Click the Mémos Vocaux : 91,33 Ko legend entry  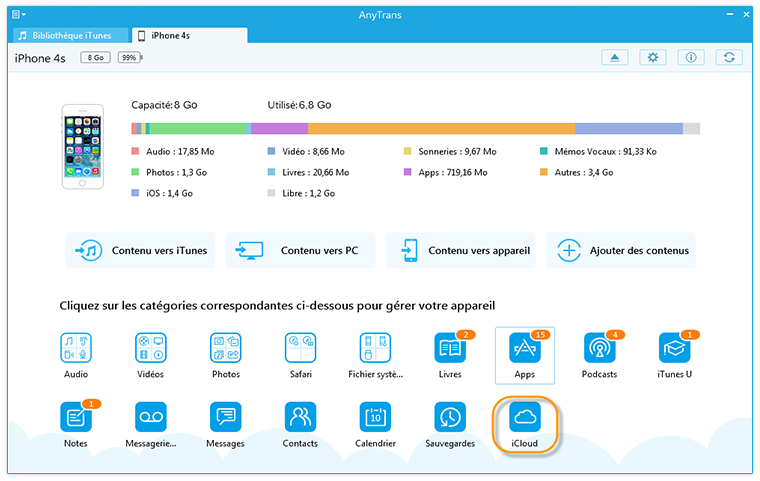click(x=599, y=152)
